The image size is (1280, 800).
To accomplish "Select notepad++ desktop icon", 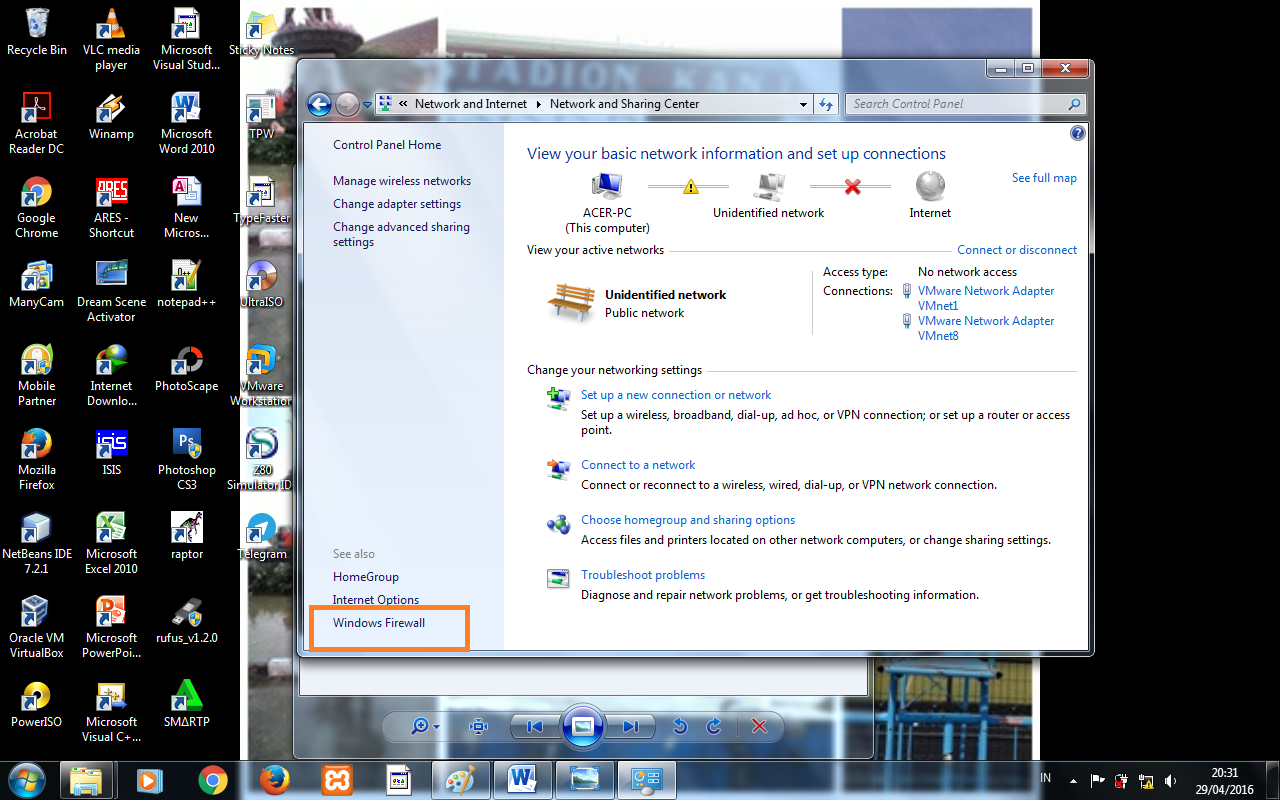I will pyautogui.click(x=186, y=284).
